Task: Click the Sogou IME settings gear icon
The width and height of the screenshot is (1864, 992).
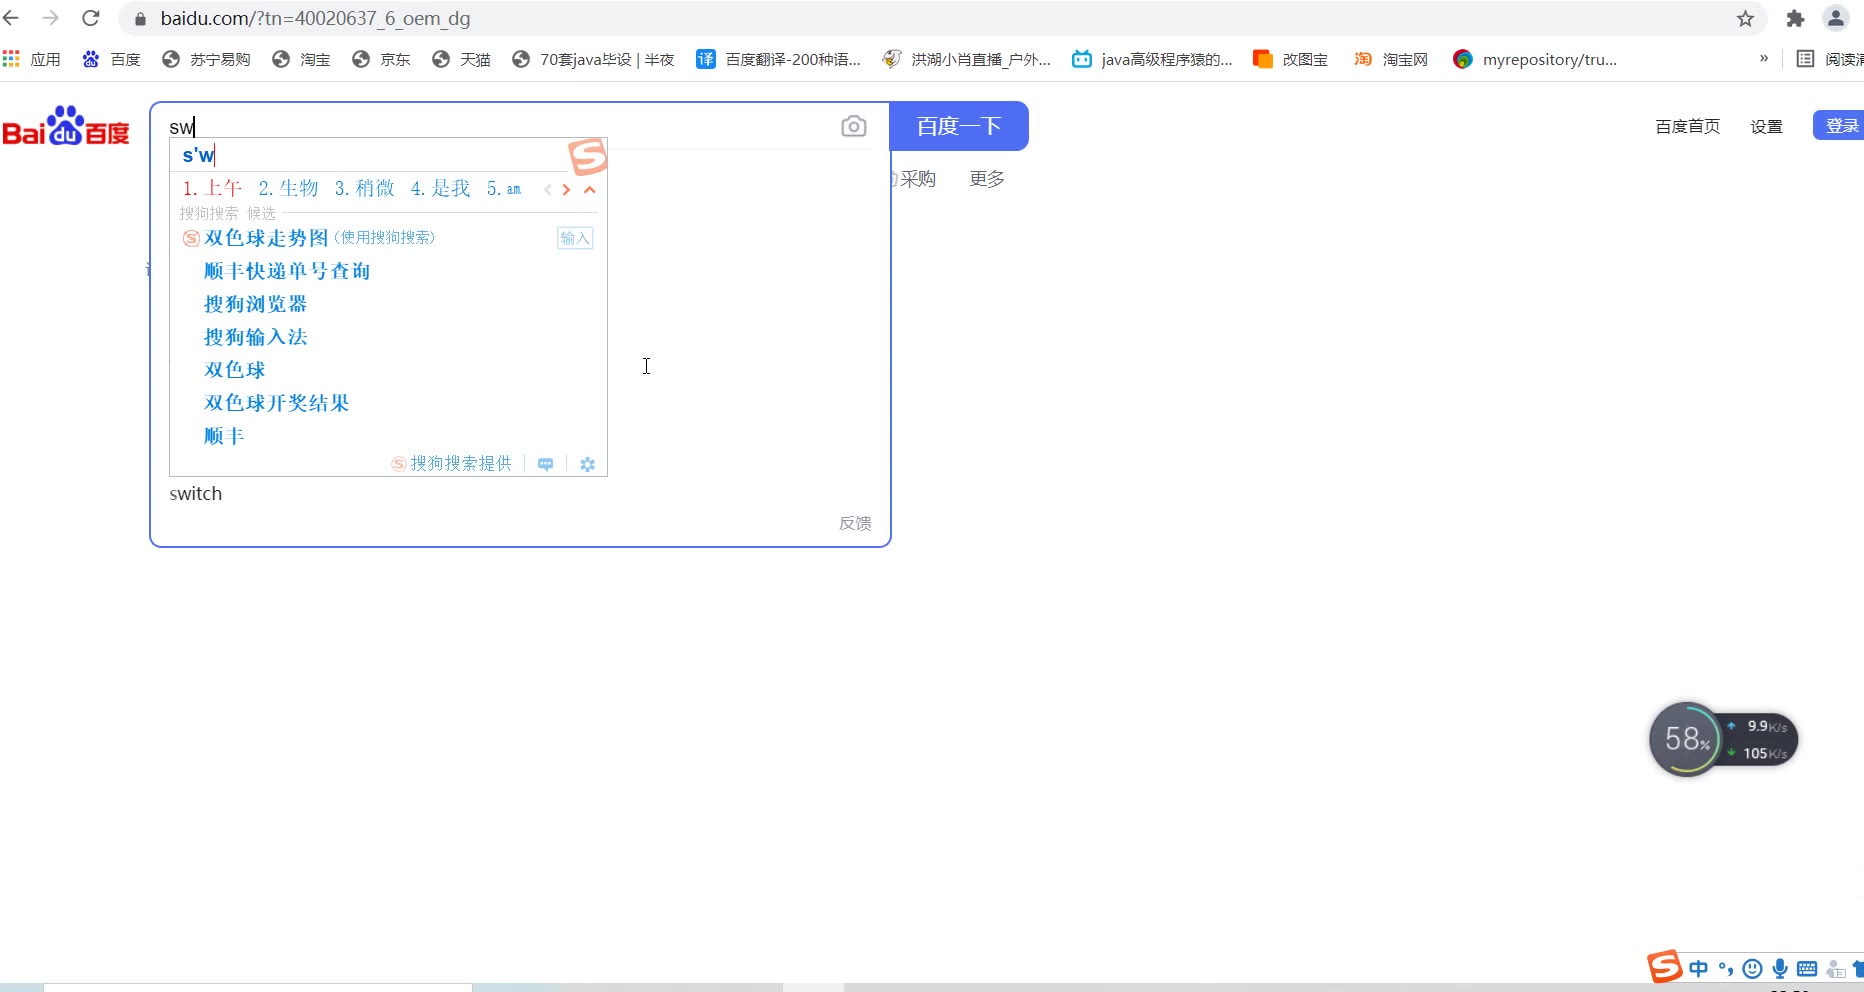Action: pos(587,464)
